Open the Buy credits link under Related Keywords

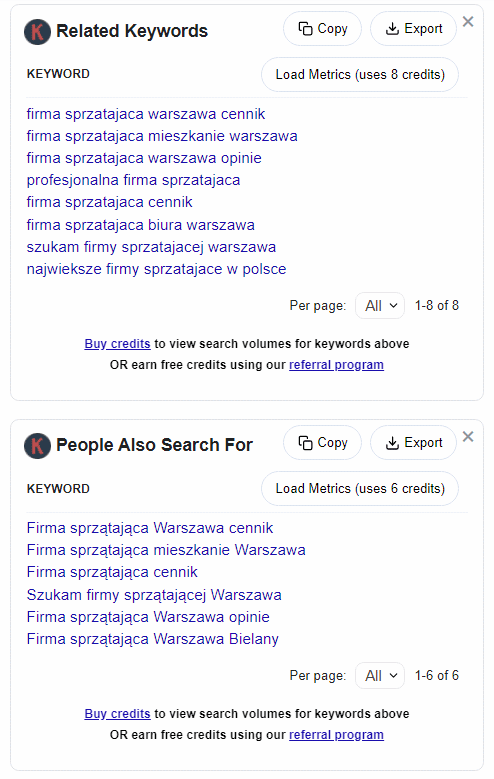[x=117, y=344]
